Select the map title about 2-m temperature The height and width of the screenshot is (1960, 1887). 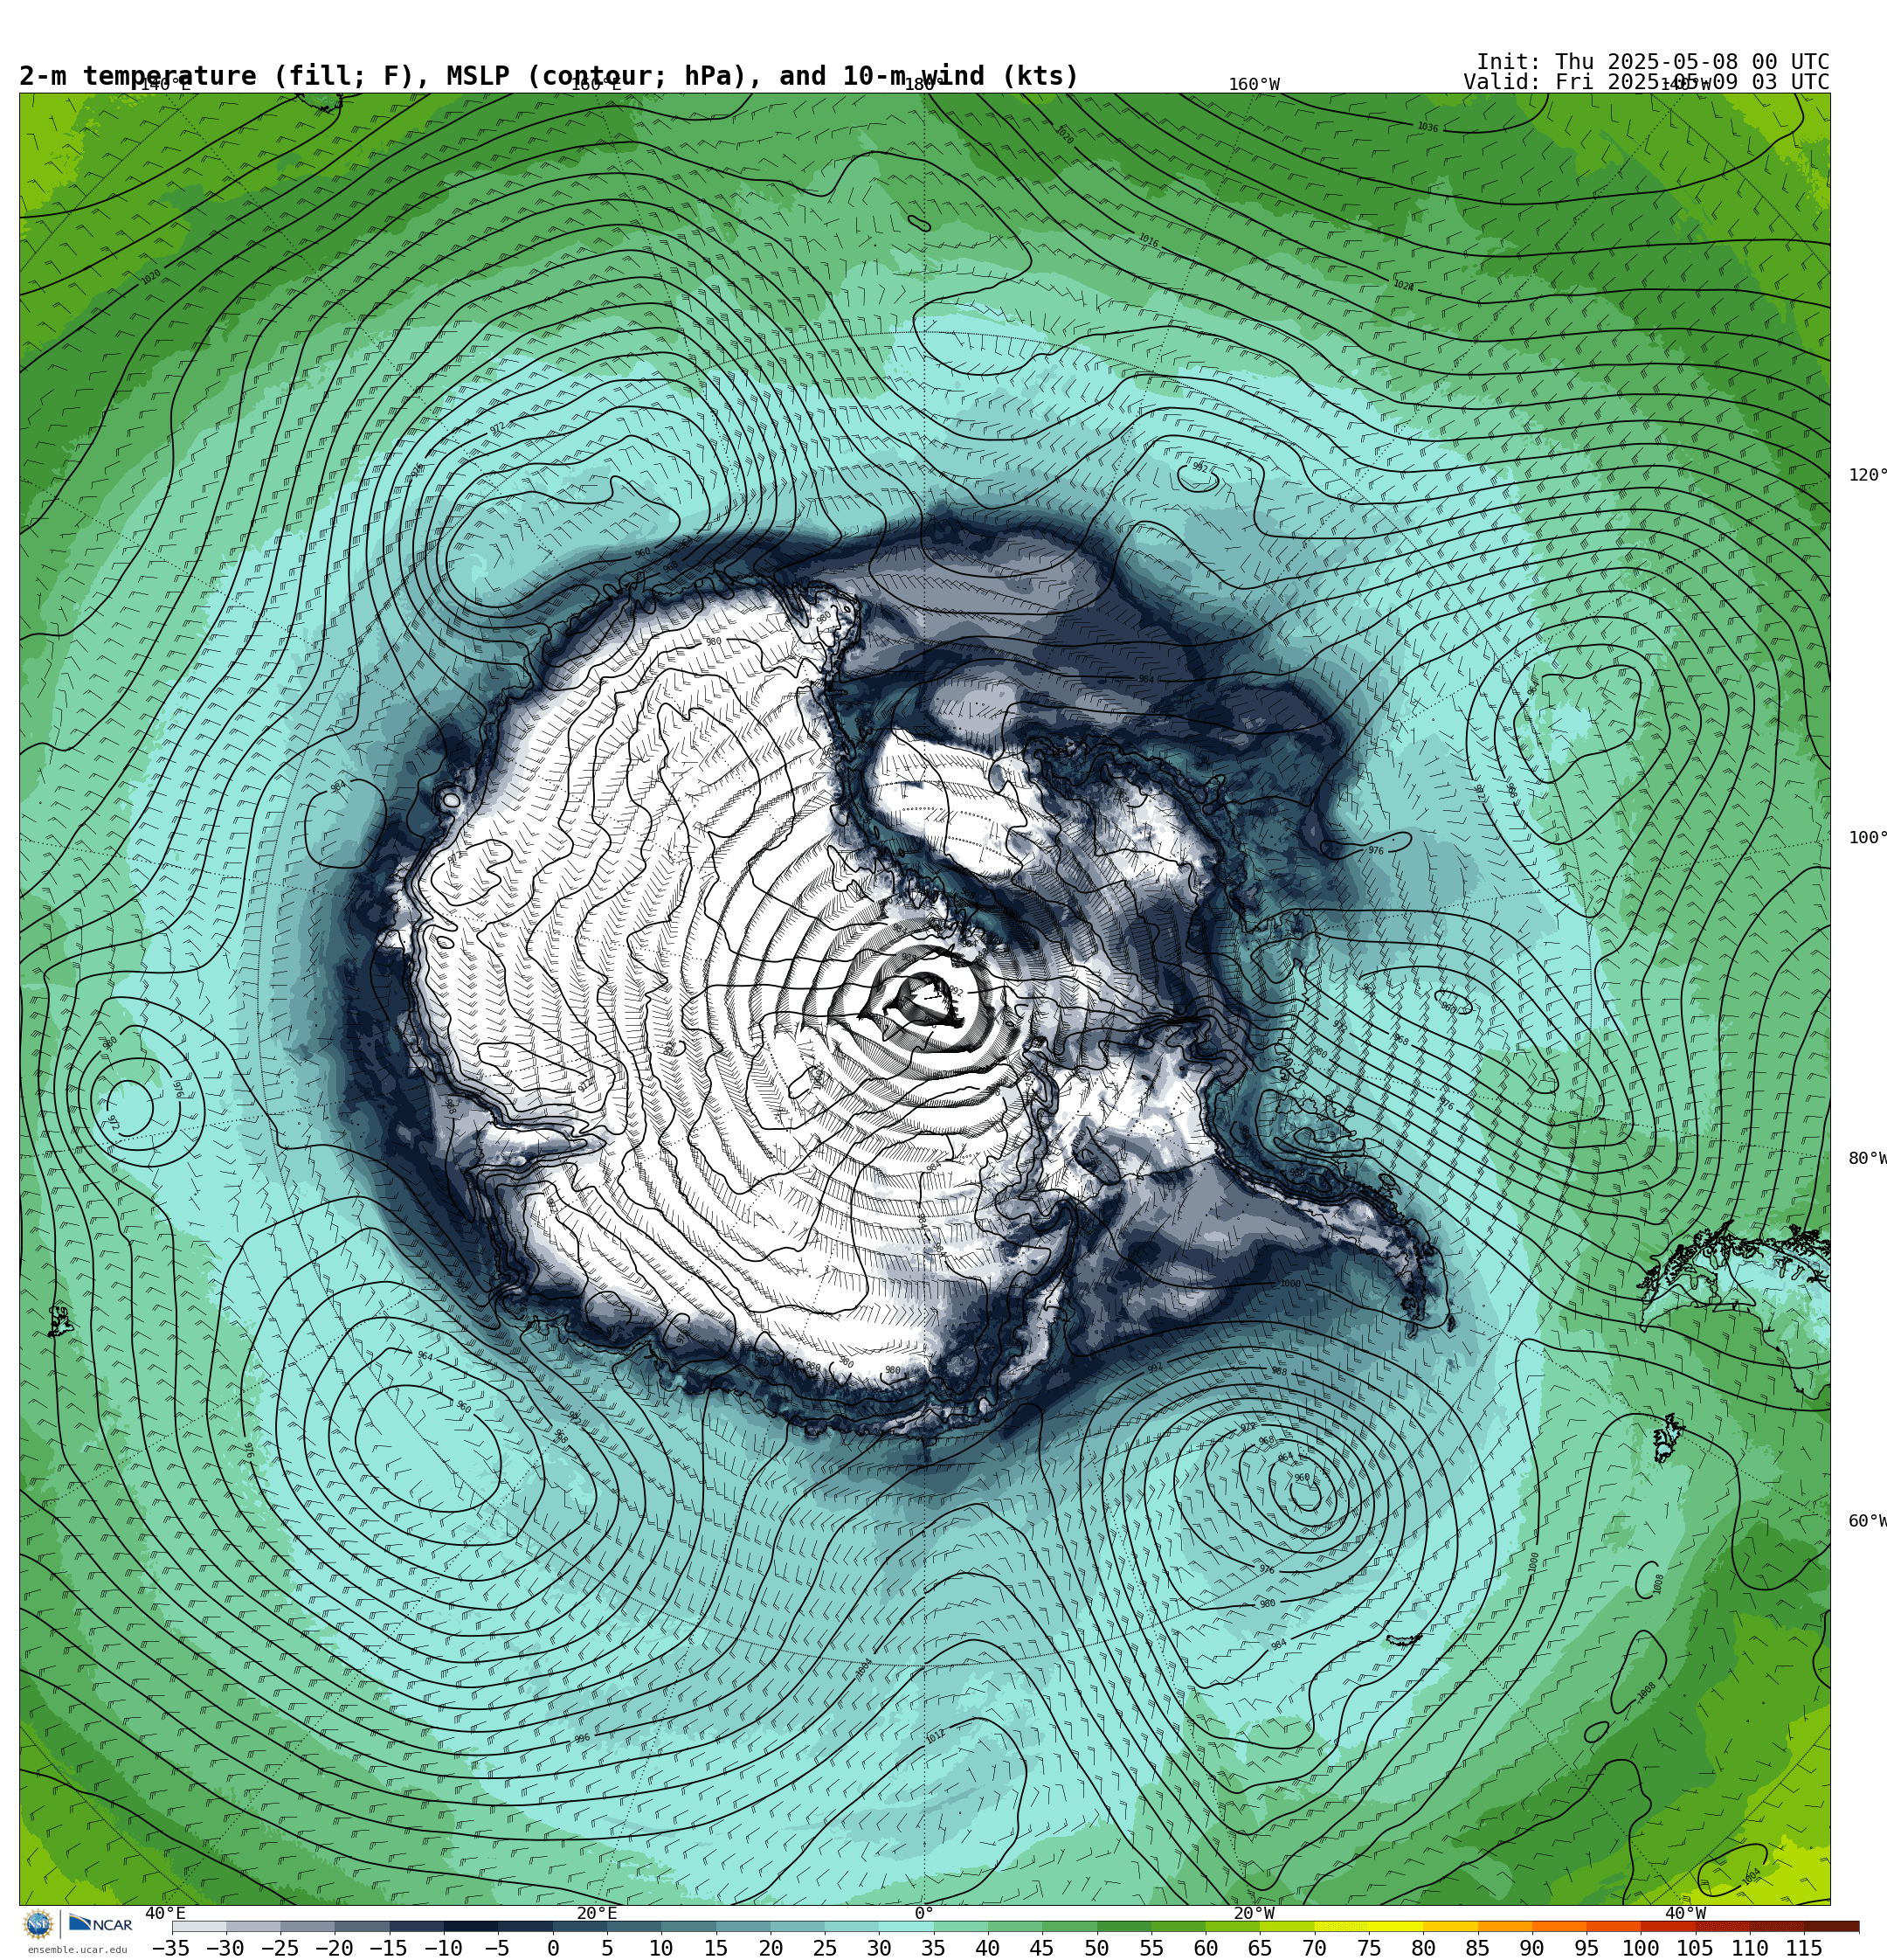(x=549, y=76)
